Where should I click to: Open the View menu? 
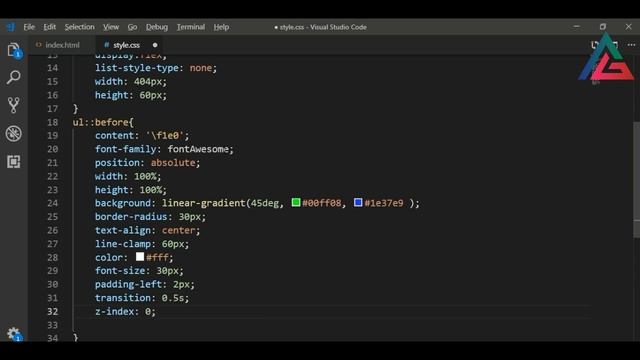click(x=111, y=27)
